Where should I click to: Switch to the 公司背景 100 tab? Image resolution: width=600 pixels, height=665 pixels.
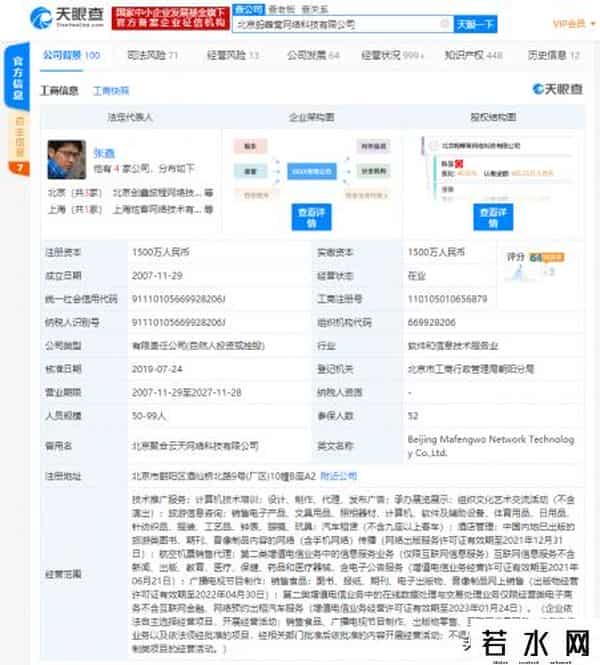coord(71,55)
